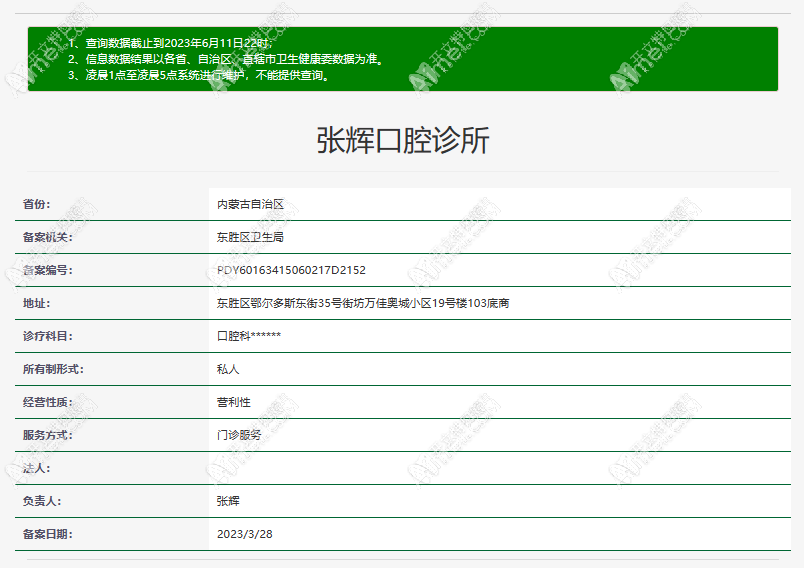Screen dimensions: 804x568
Task: Click the 地址 label
Action: [x=36, y=303]
